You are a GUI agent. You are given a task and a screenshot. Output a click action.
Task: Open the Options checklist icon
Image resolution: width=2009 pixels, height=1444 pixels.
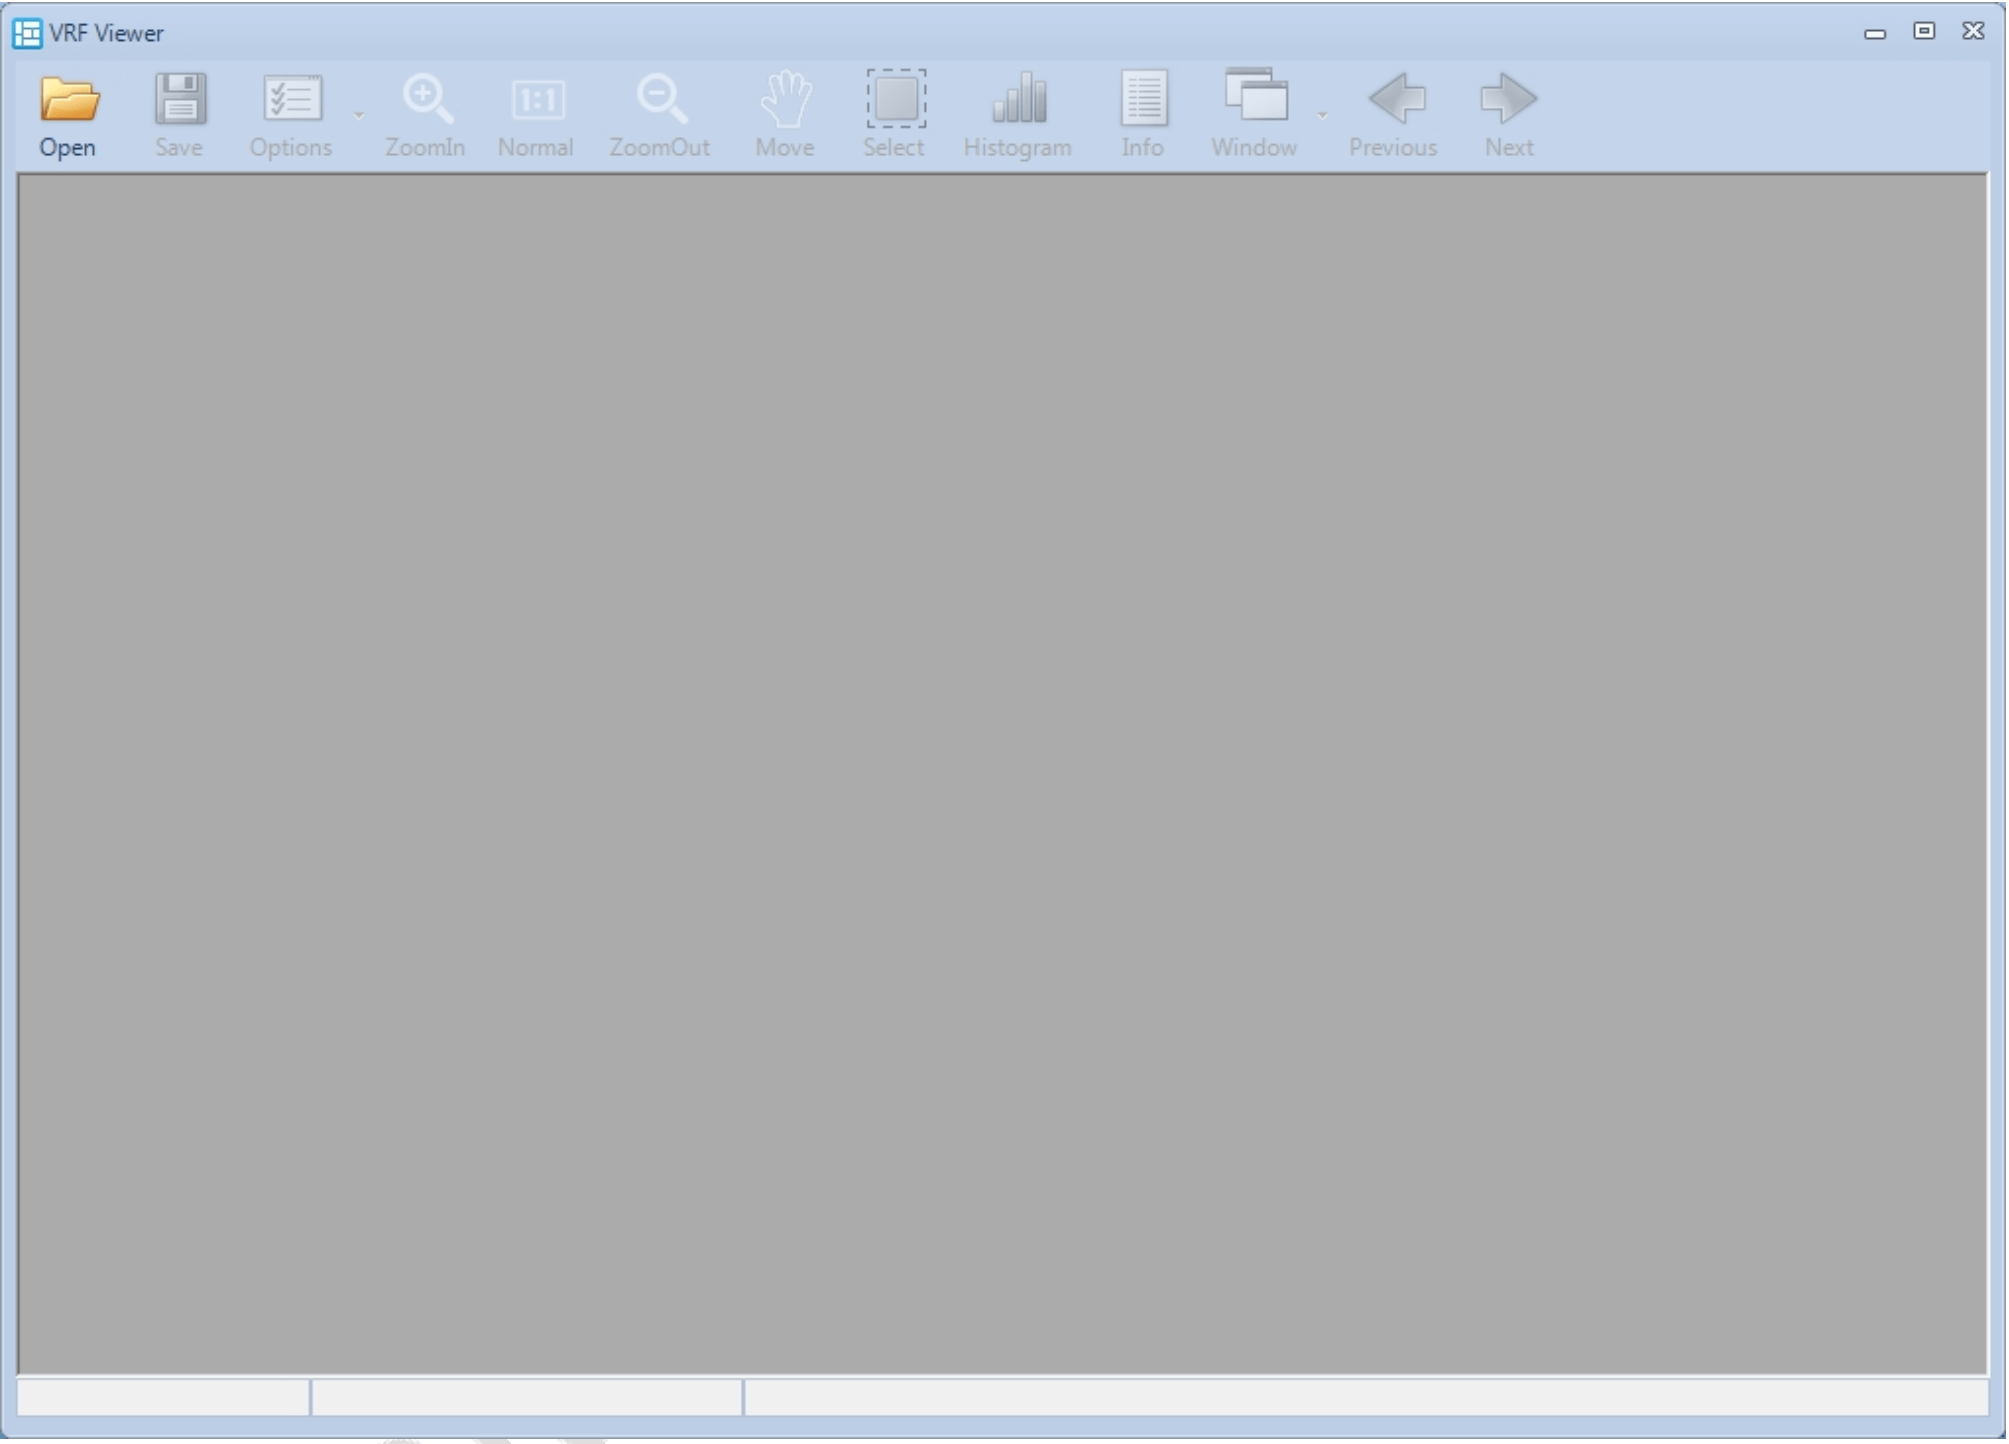pos(291,100)
